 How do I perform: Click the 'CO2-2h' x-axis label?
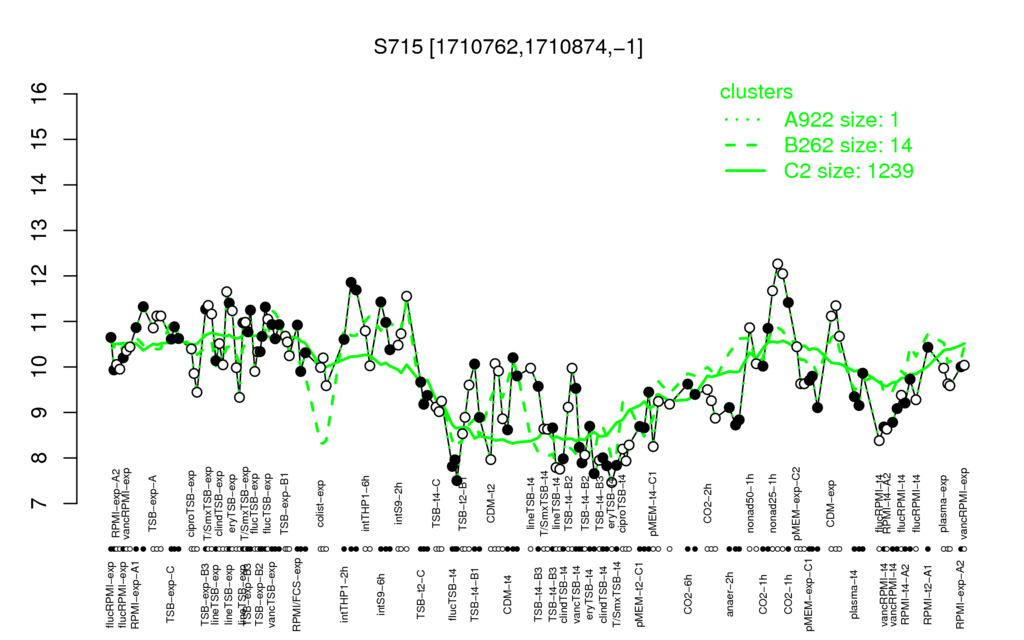708,502
